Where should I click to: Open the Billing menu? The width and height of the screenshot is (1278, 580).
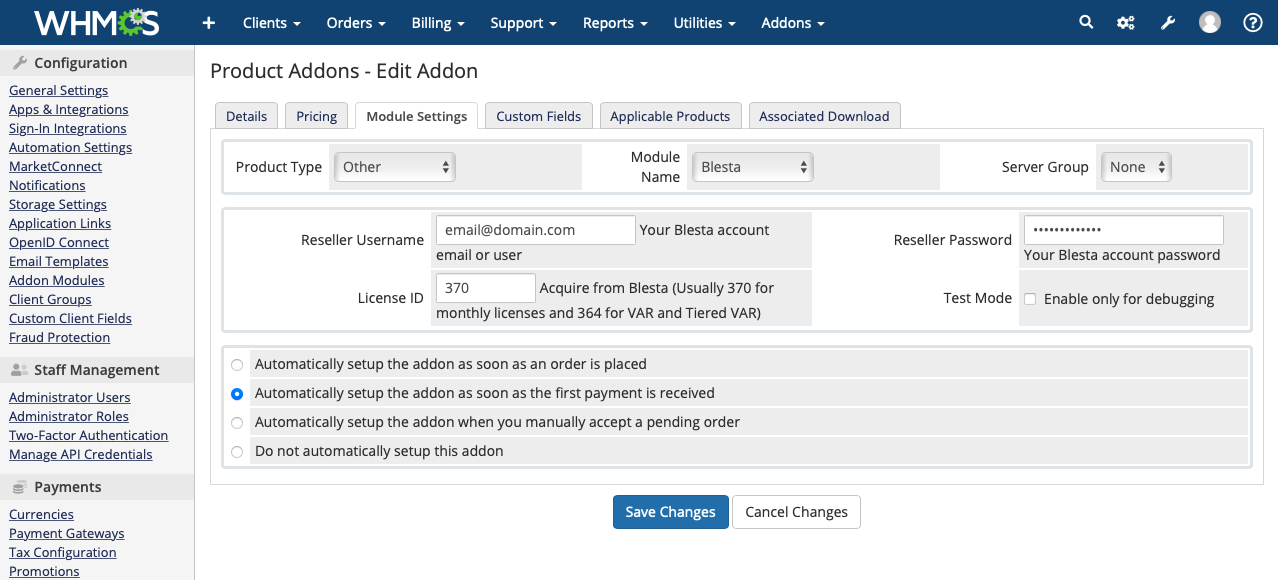(438, 23)
